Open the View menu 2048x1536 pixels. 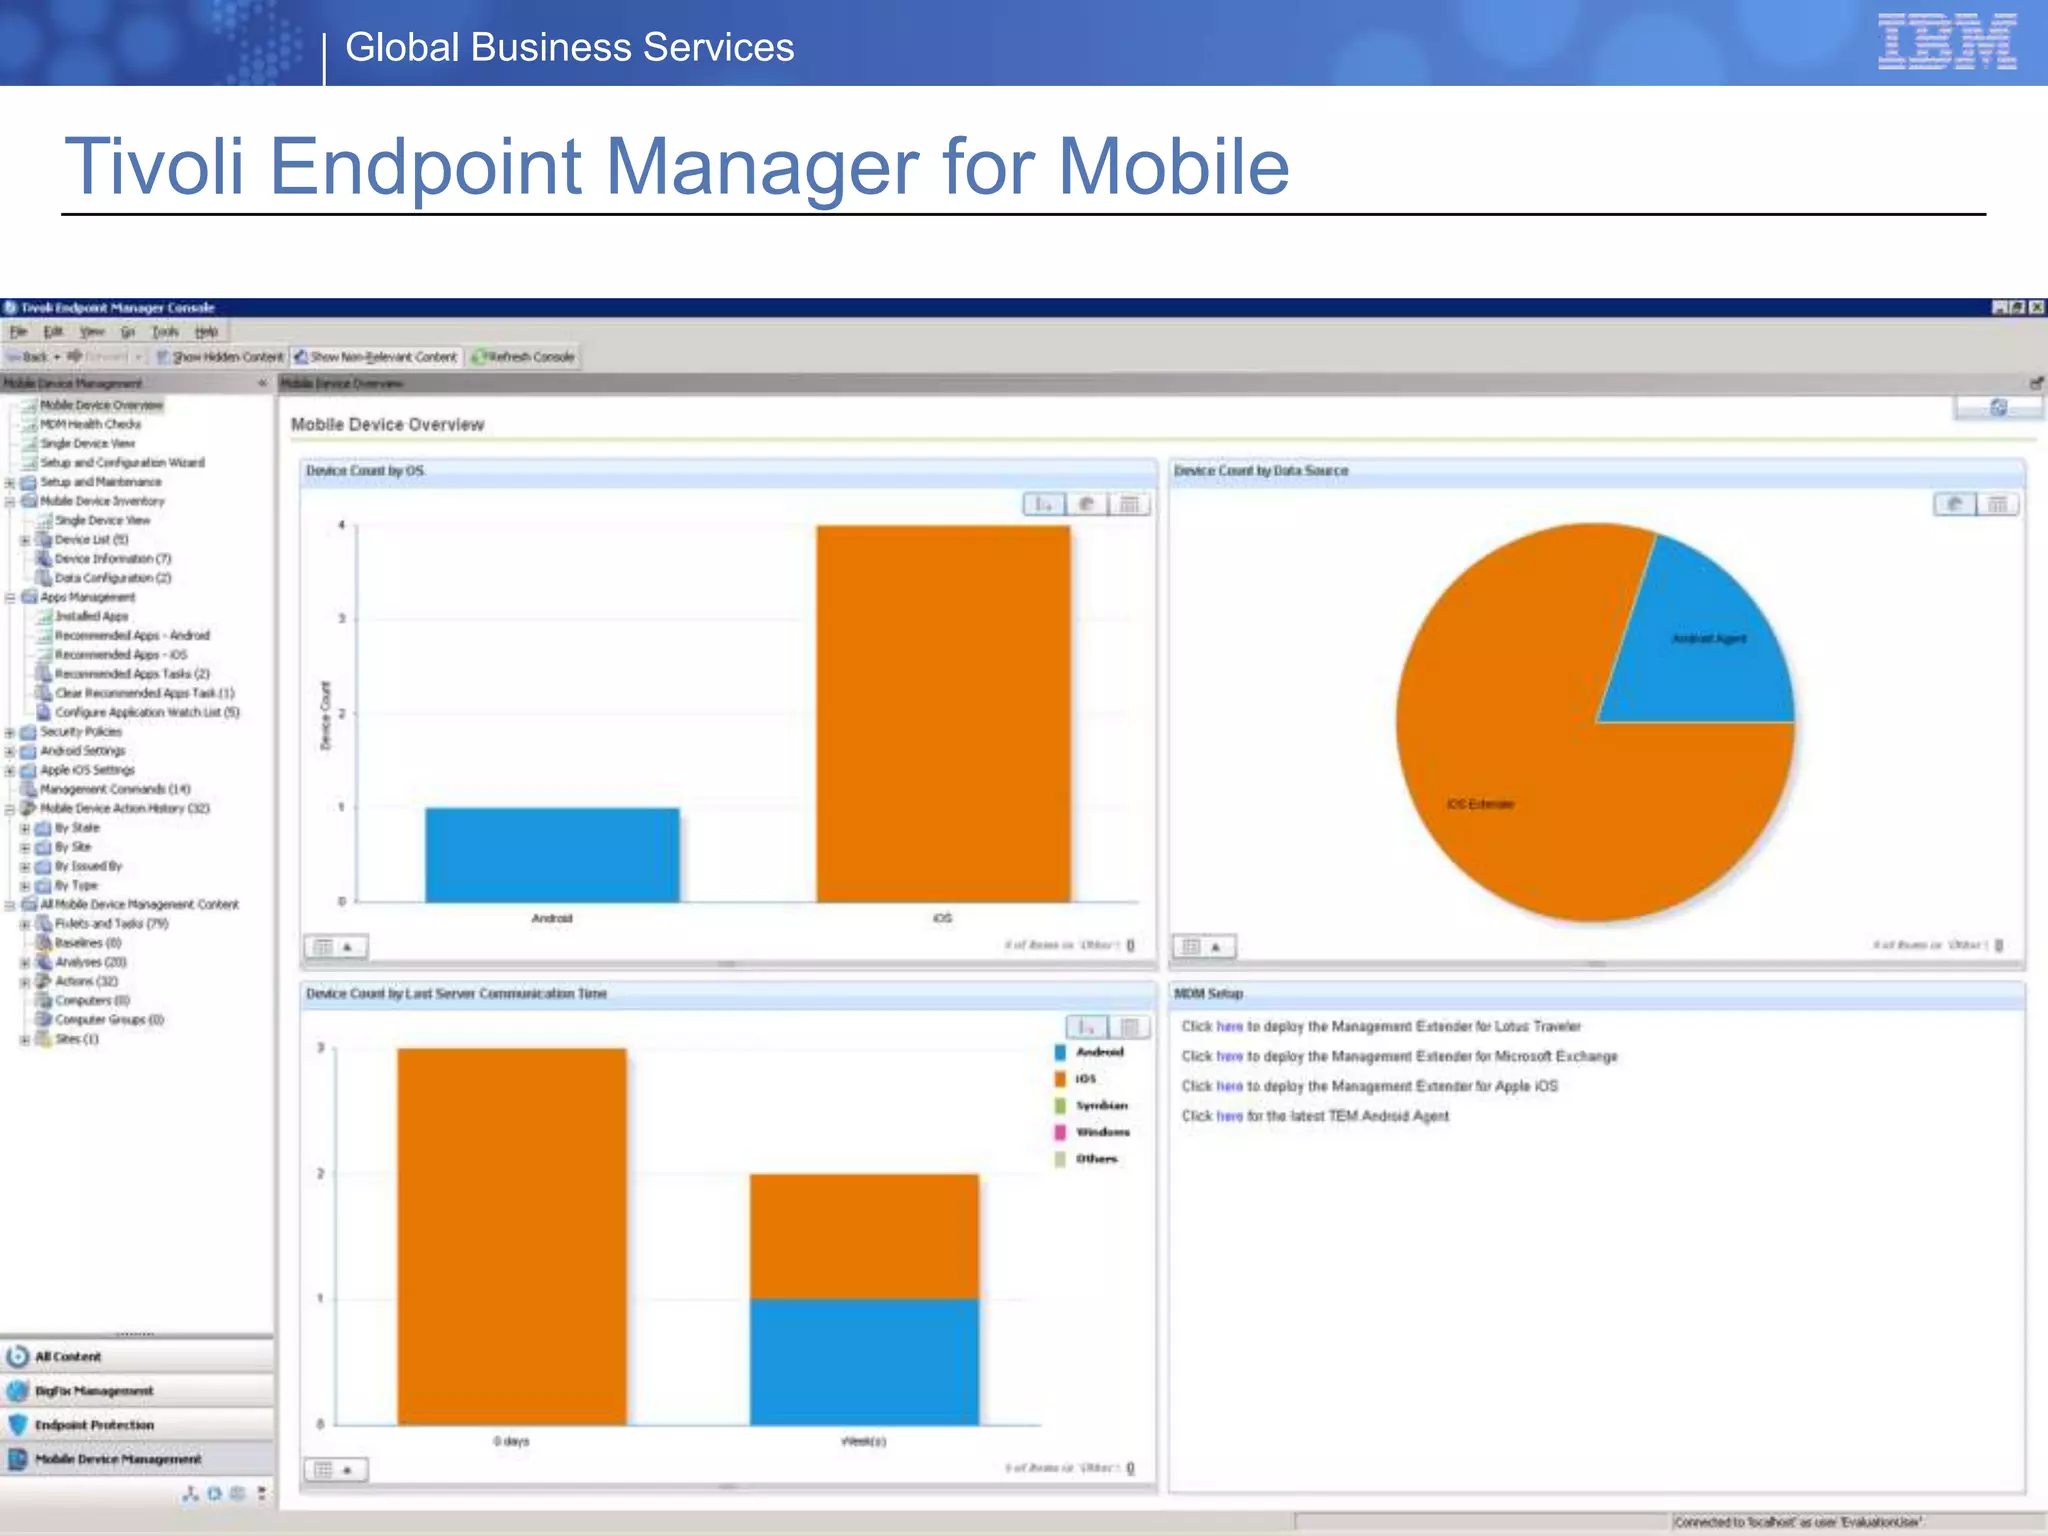92,332
